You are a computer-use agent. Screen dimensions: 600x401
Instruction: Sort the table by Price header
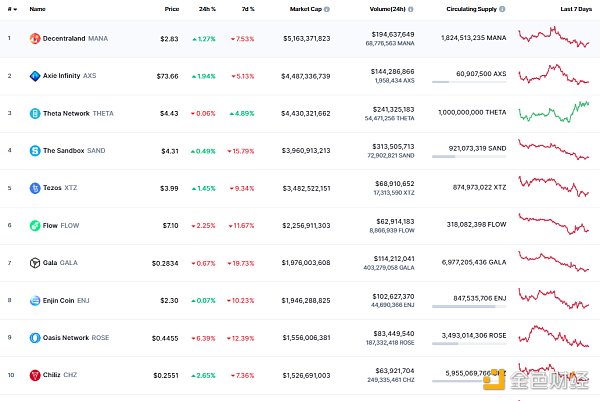[x=171, y=9]
